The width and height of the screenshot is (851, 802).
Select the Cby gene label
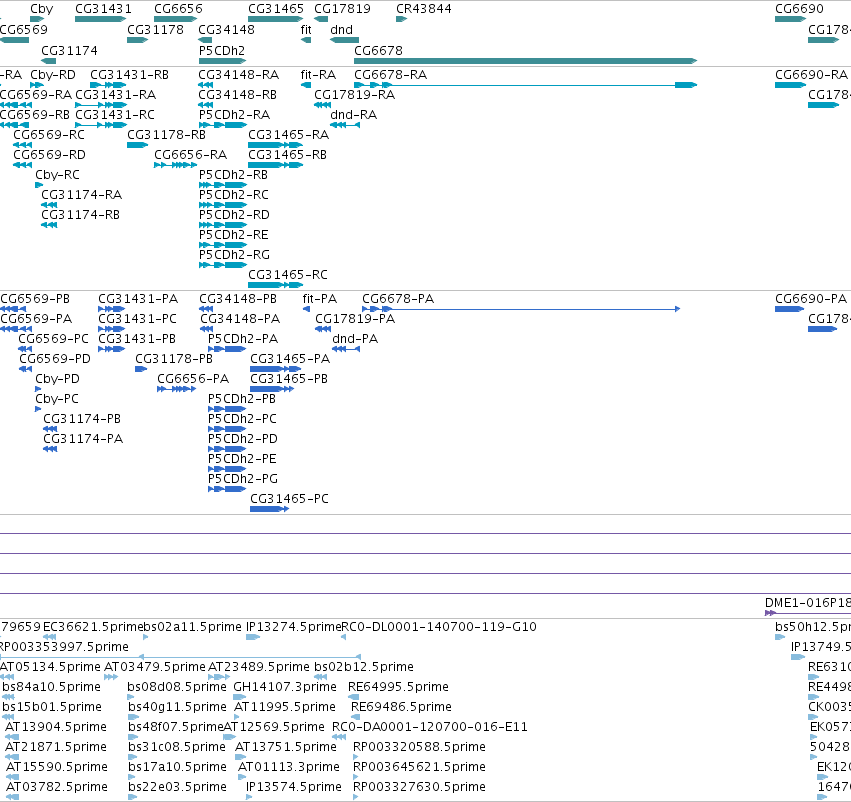(42, 9)
